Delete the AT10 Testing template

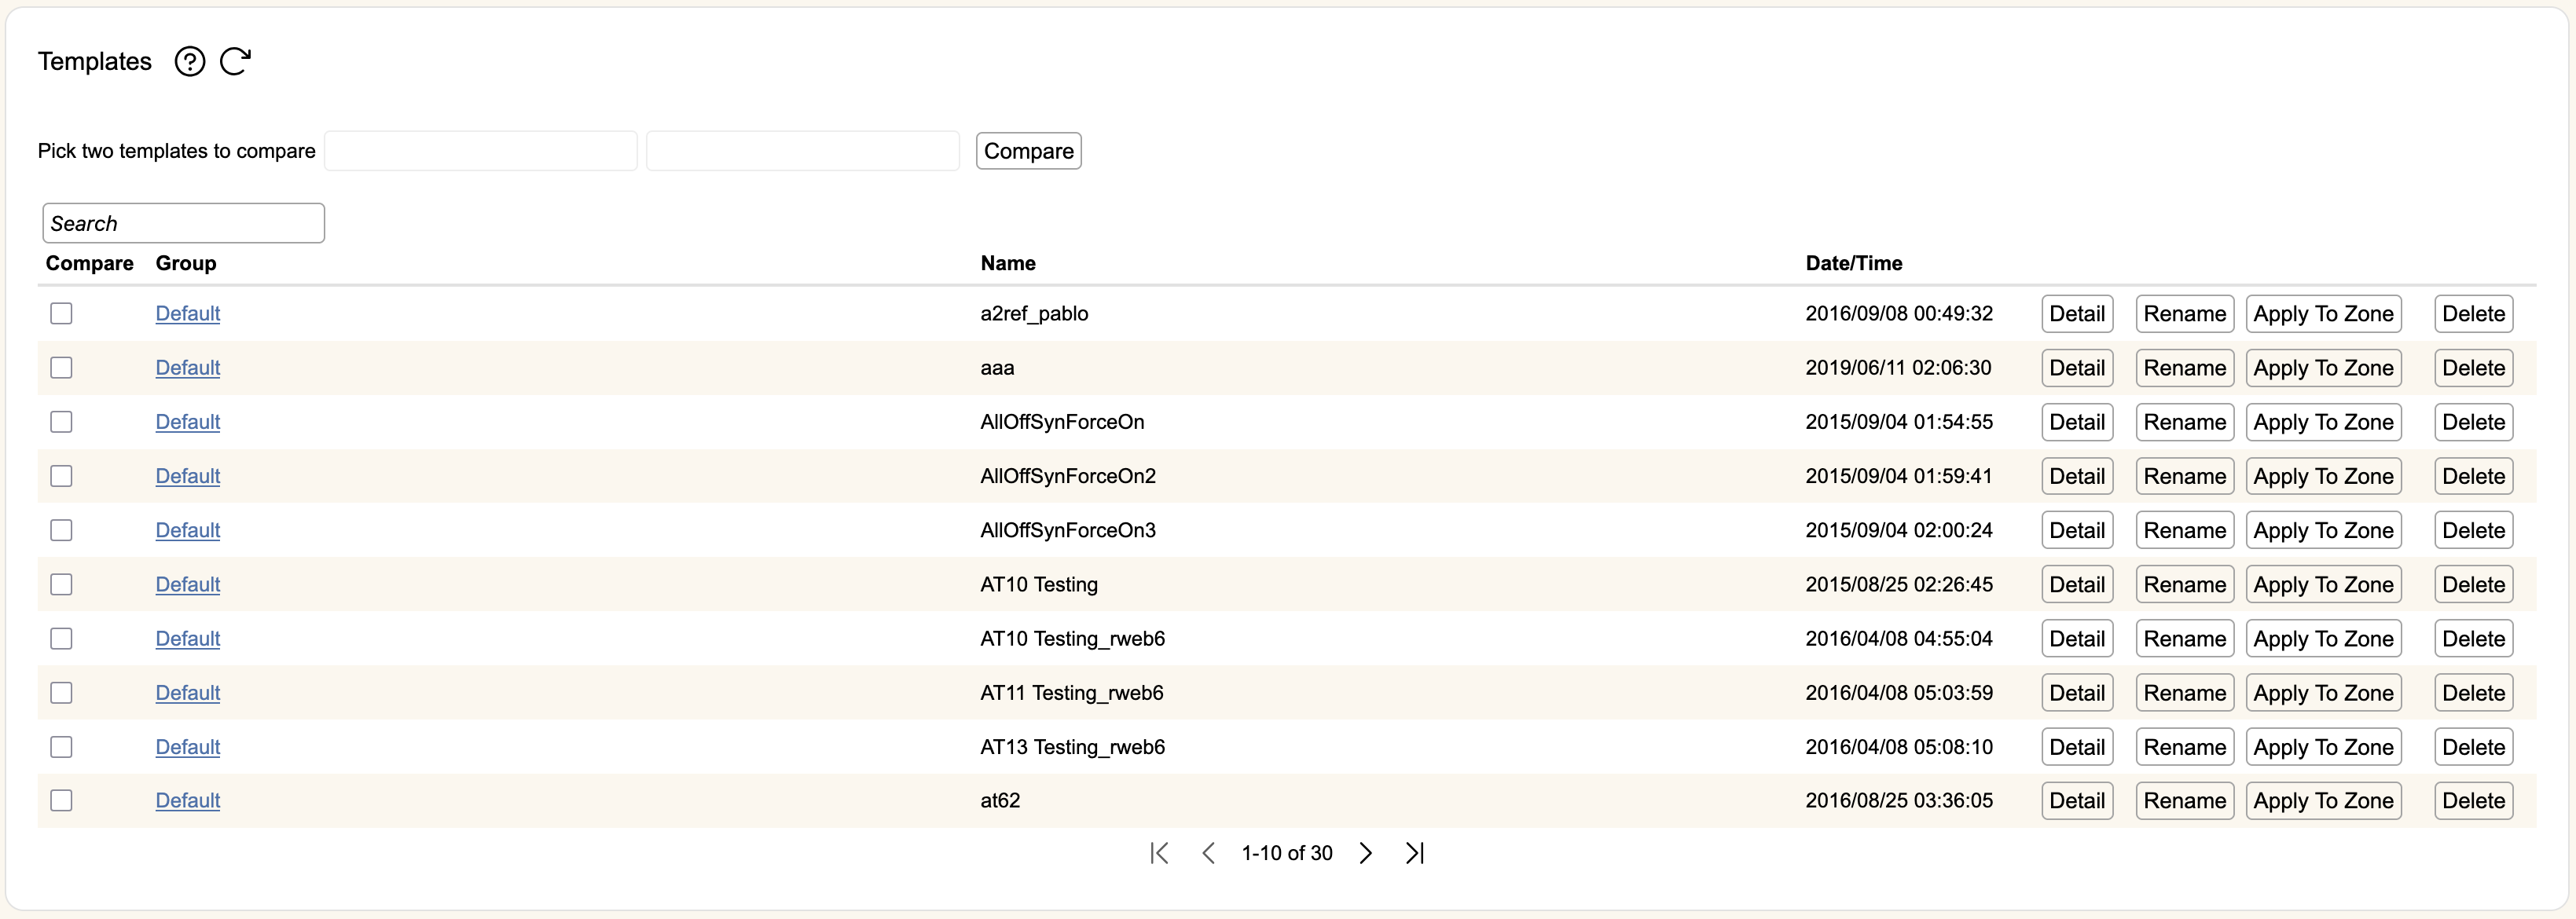(2474, 584)
